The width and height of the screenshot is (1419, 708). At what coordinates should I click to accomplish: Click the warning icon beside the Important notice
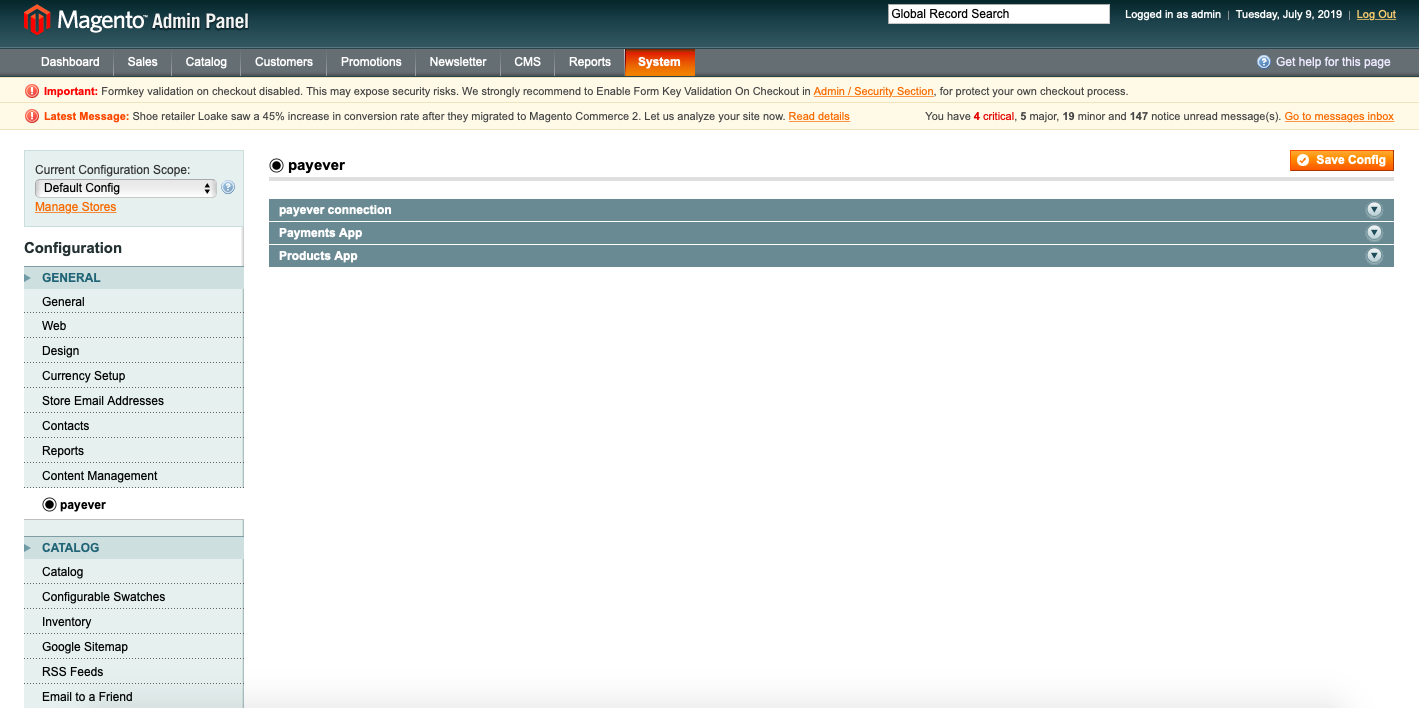(x=32, y=91)
